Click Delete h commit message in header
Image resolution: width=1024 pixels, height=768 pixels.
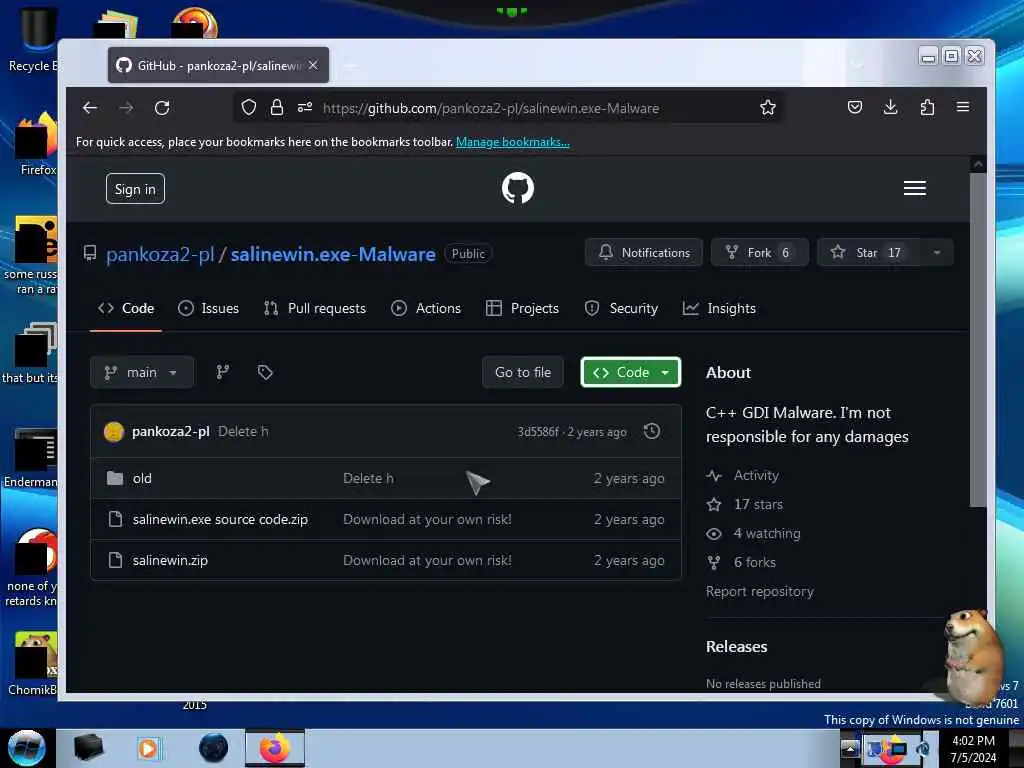pos(243,432)
